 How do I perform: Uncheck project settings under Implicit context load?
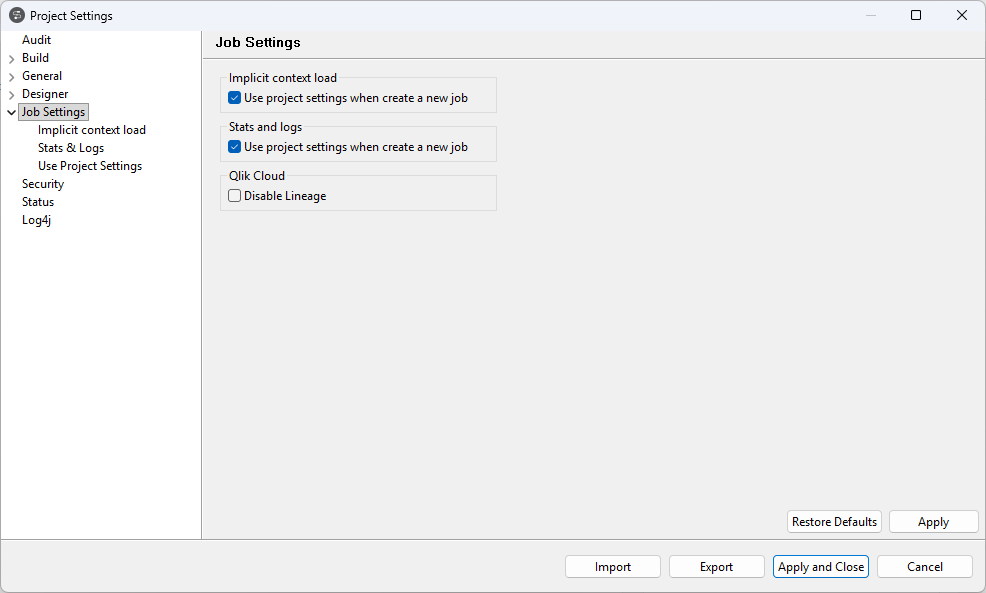tap(234, 97)
